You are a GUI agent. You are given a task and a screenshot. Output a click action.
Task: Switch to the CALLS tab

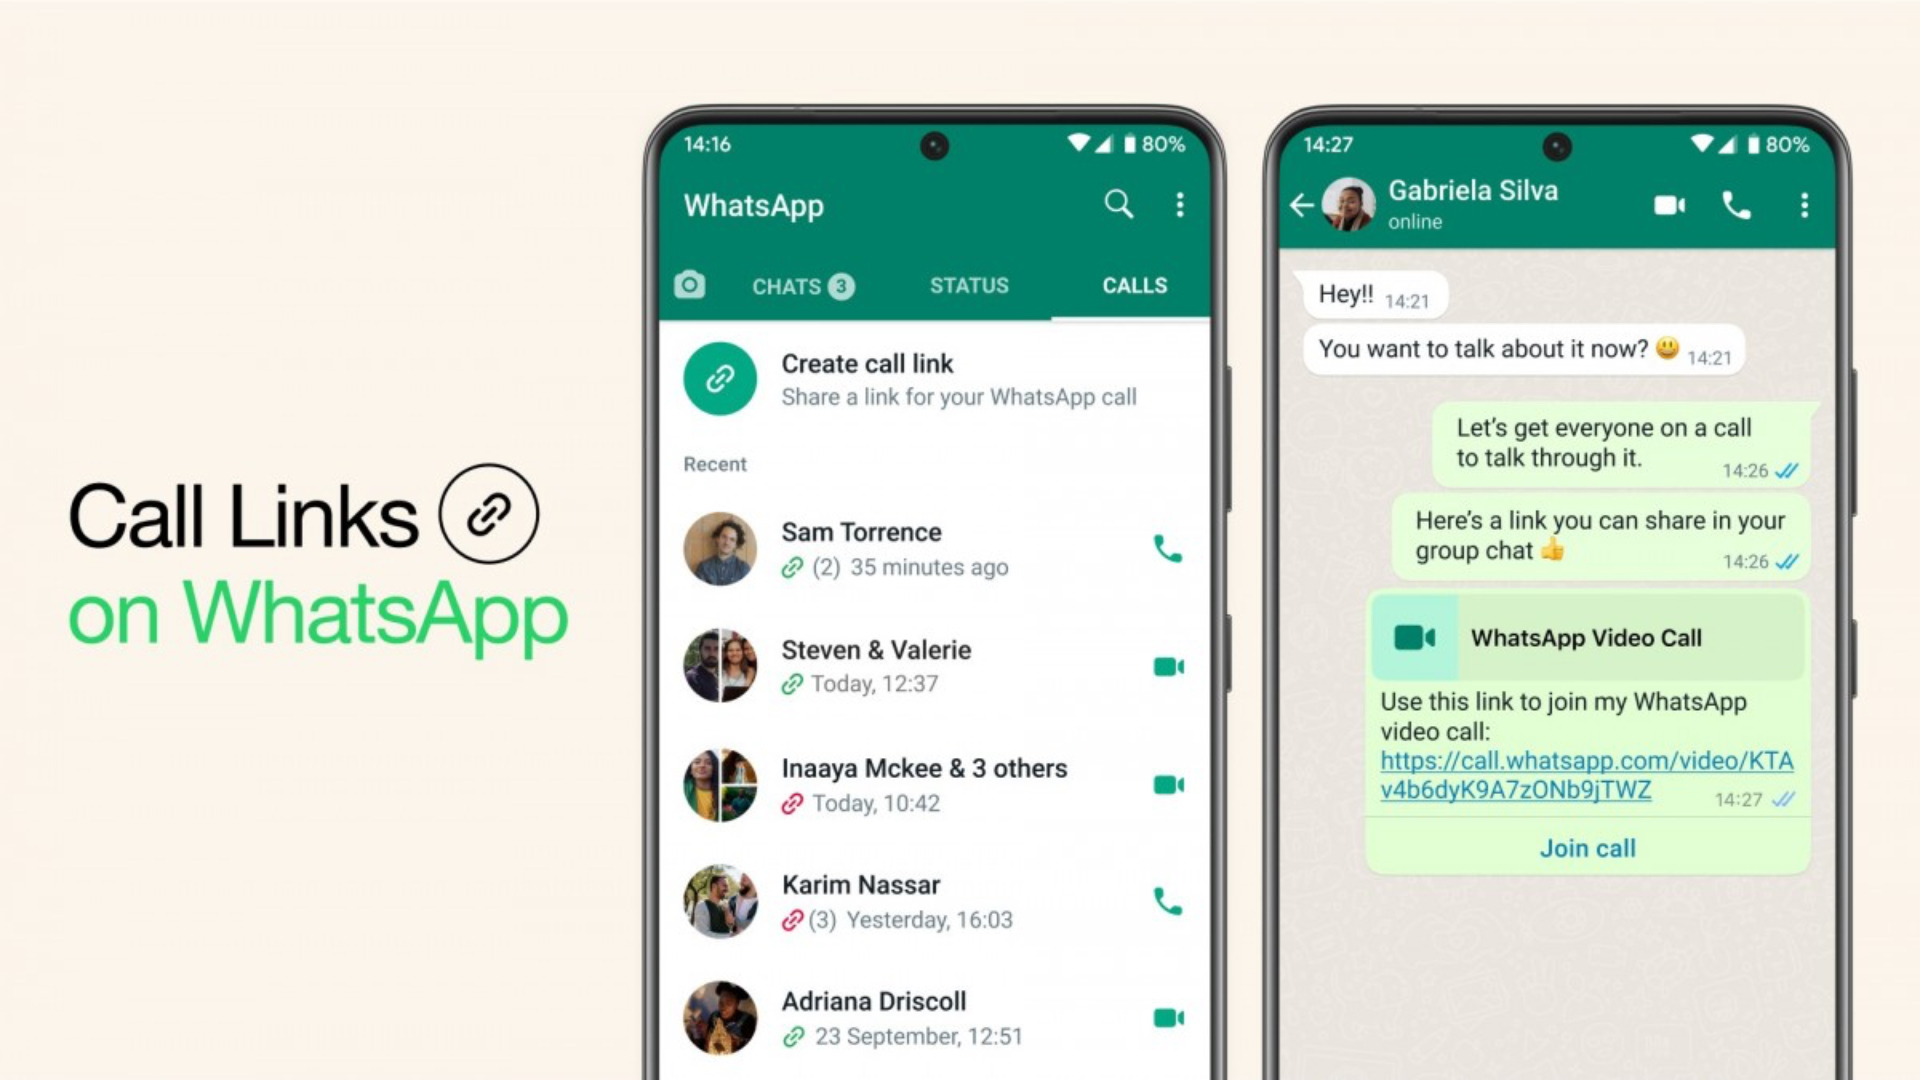(x=1131, y=285)
